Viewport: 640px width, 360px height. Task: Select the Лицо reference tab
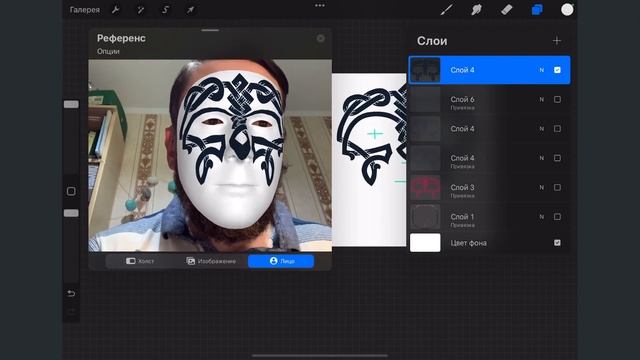pyautogui.click(x=281, y=261)
